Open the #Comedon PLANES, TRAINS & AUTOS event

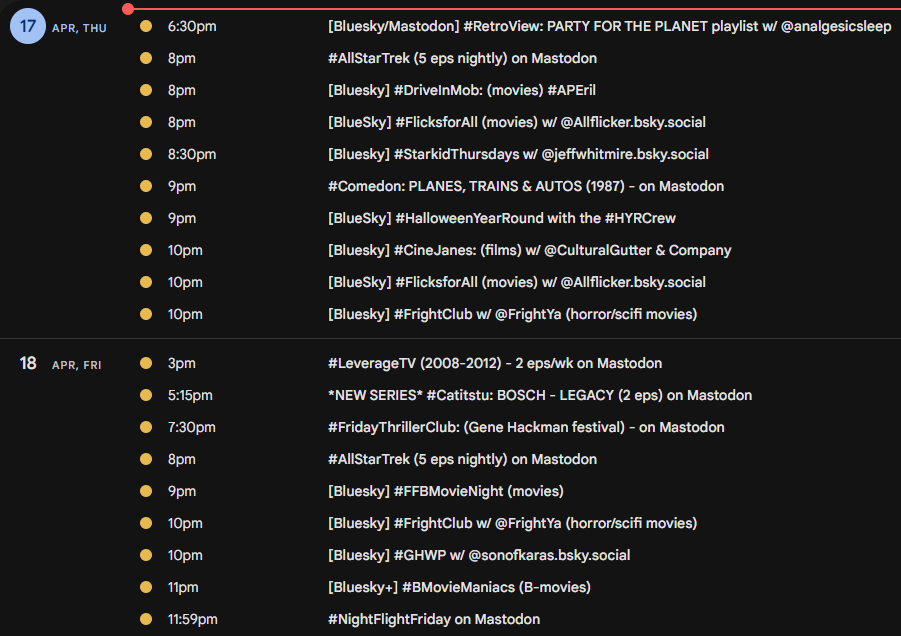pyautogui.click(x=526, y=187)
